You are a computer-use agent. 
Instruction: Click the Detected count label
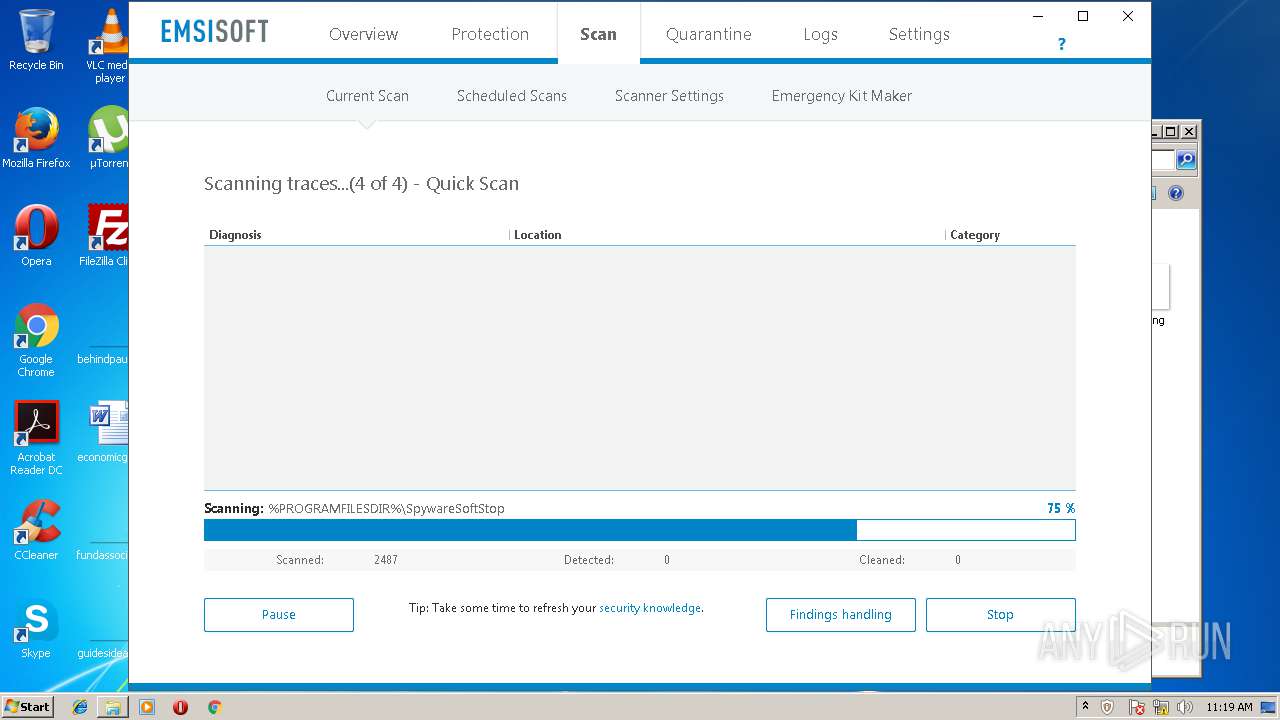(589, 560)
